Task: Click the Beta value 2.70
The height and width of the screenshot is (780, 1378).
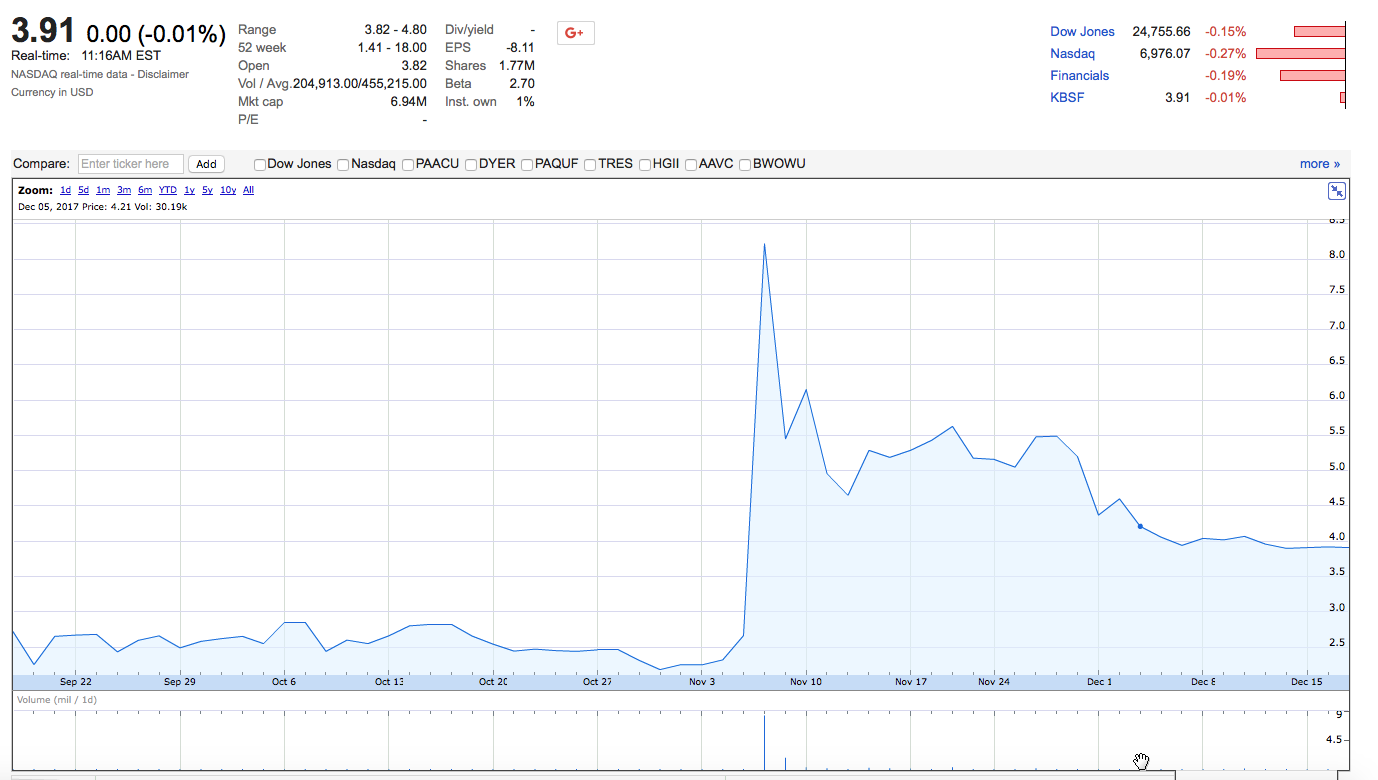Action: (522, 84)
